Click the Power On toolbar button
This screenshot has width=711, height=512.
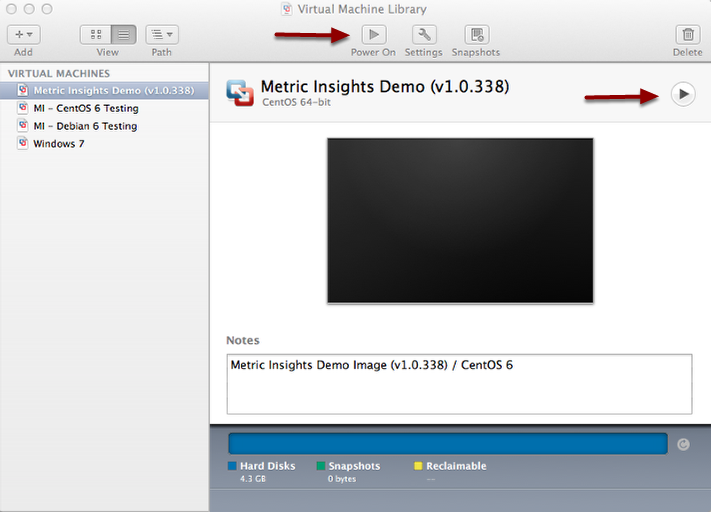[x=374, y=34]
